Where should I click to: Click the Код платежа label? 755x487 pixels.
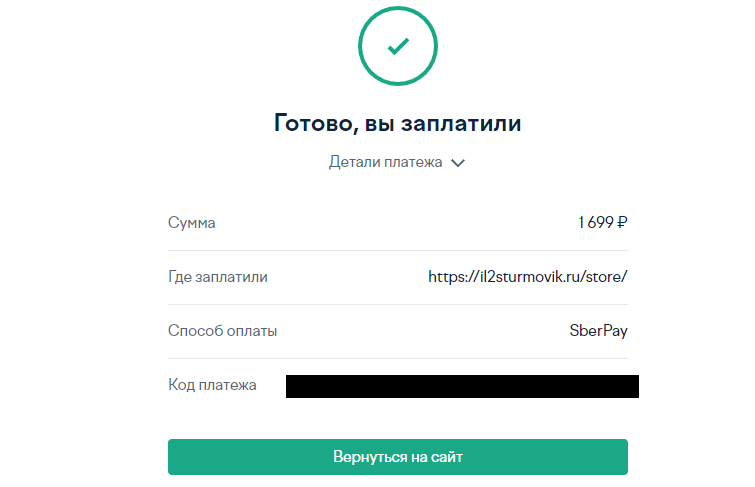click(x=212, y=385)
